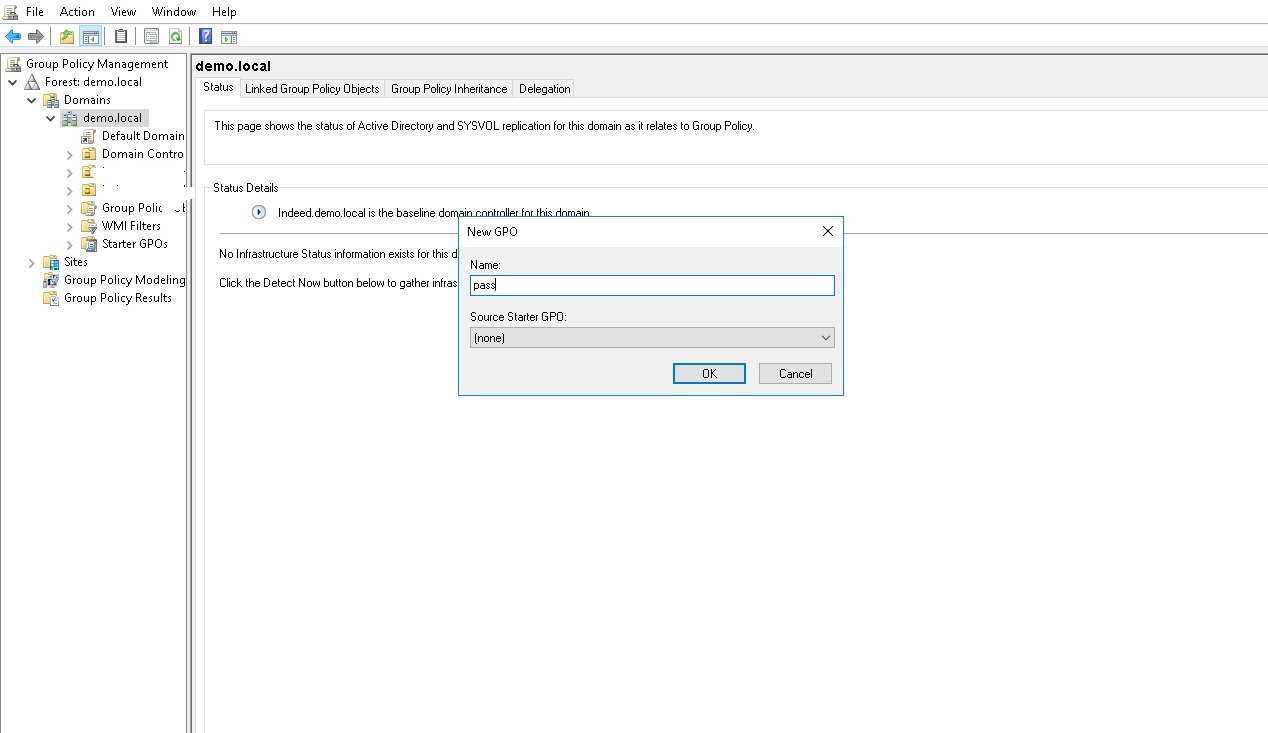Screen dimensions: 1268x733
Task: Open the Action menu
Action: (77, 12)
